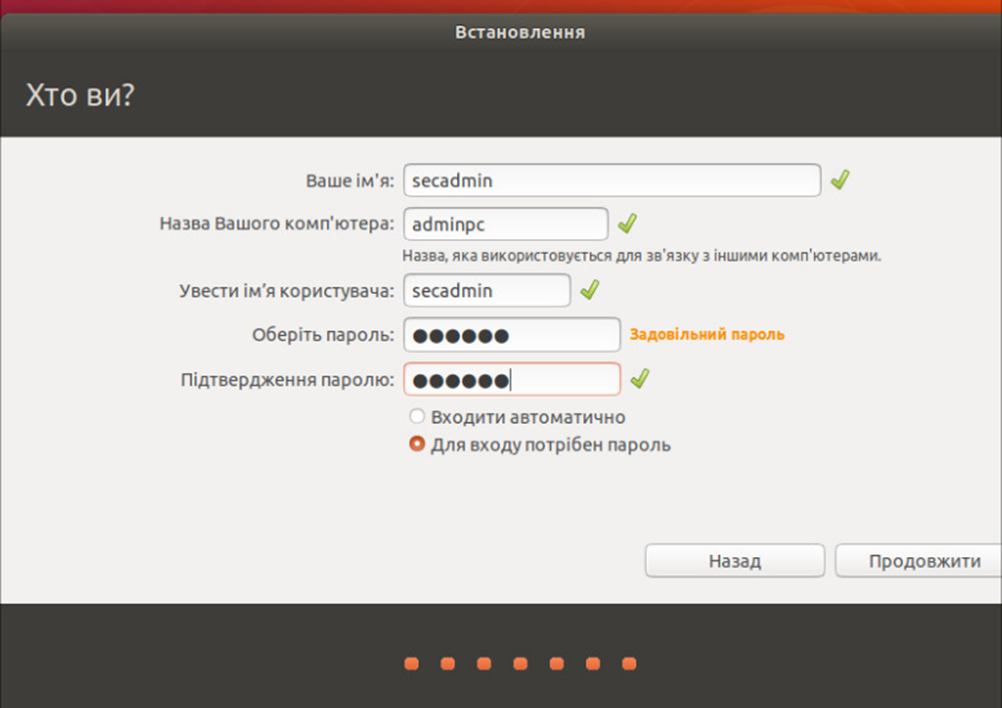Viewport: 1002px width, 708px height.
Task: Click the 'Задовільний пароль' strength indicator
Action: [x=707, y=335]
